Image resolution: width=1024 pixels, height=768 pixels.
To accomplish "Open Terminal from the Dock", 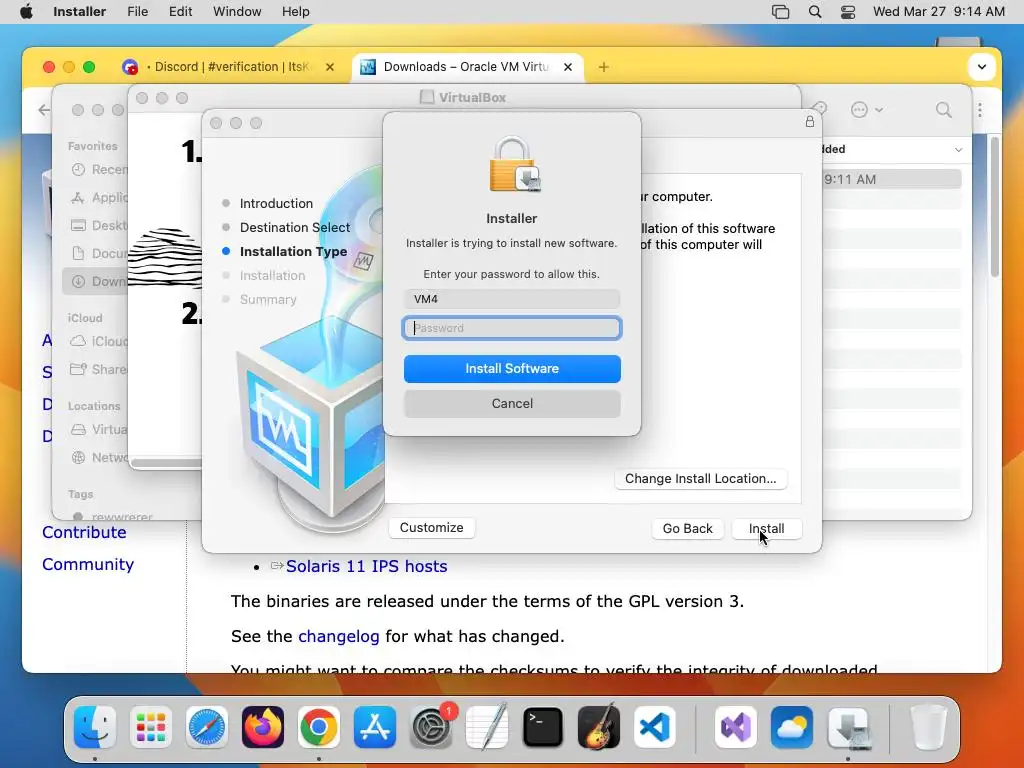I will click(543, 727).
